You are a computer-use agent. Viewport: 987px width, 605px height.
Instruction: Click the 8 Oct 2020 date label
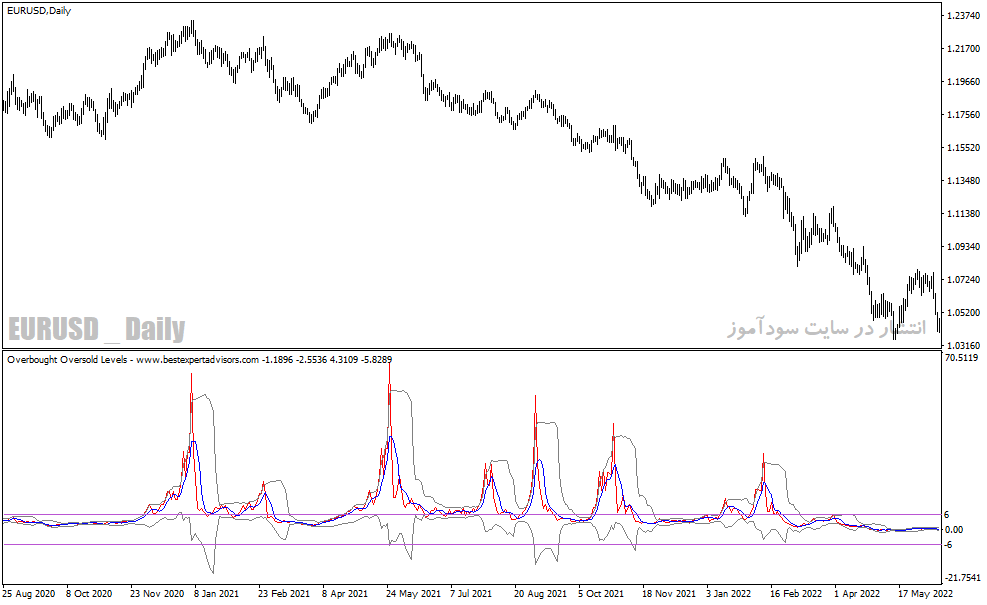click(x=89, y=594)
